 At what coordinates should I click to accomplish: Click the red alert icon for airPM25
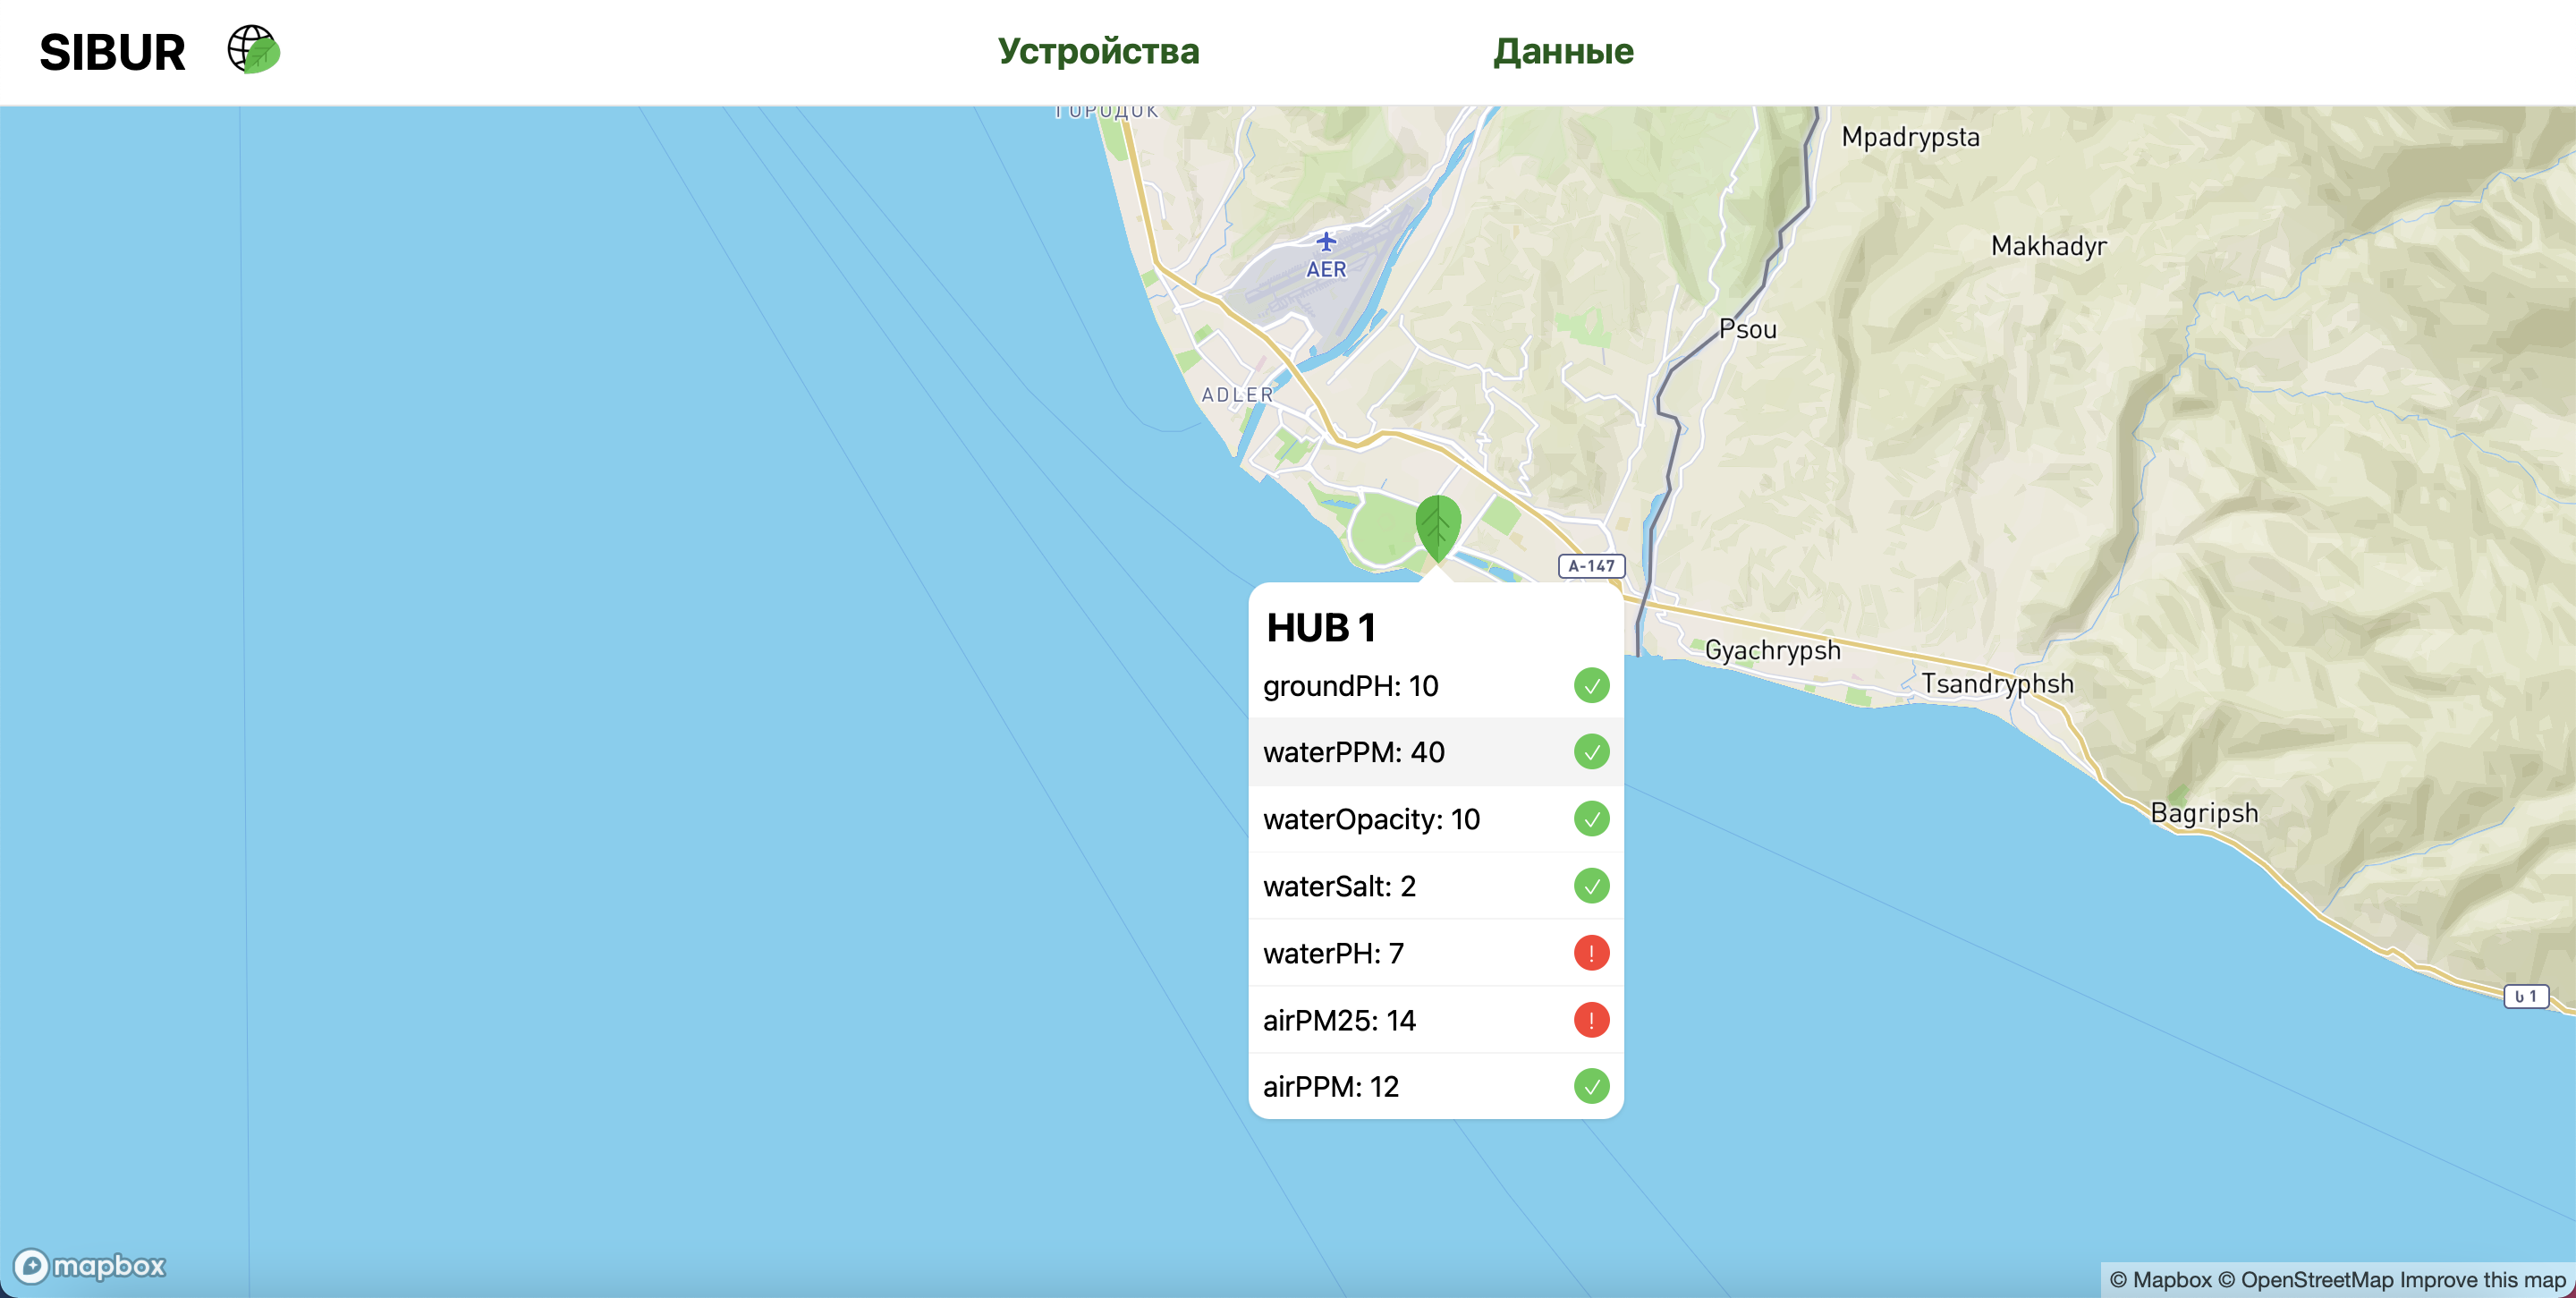[1591, 1020]
